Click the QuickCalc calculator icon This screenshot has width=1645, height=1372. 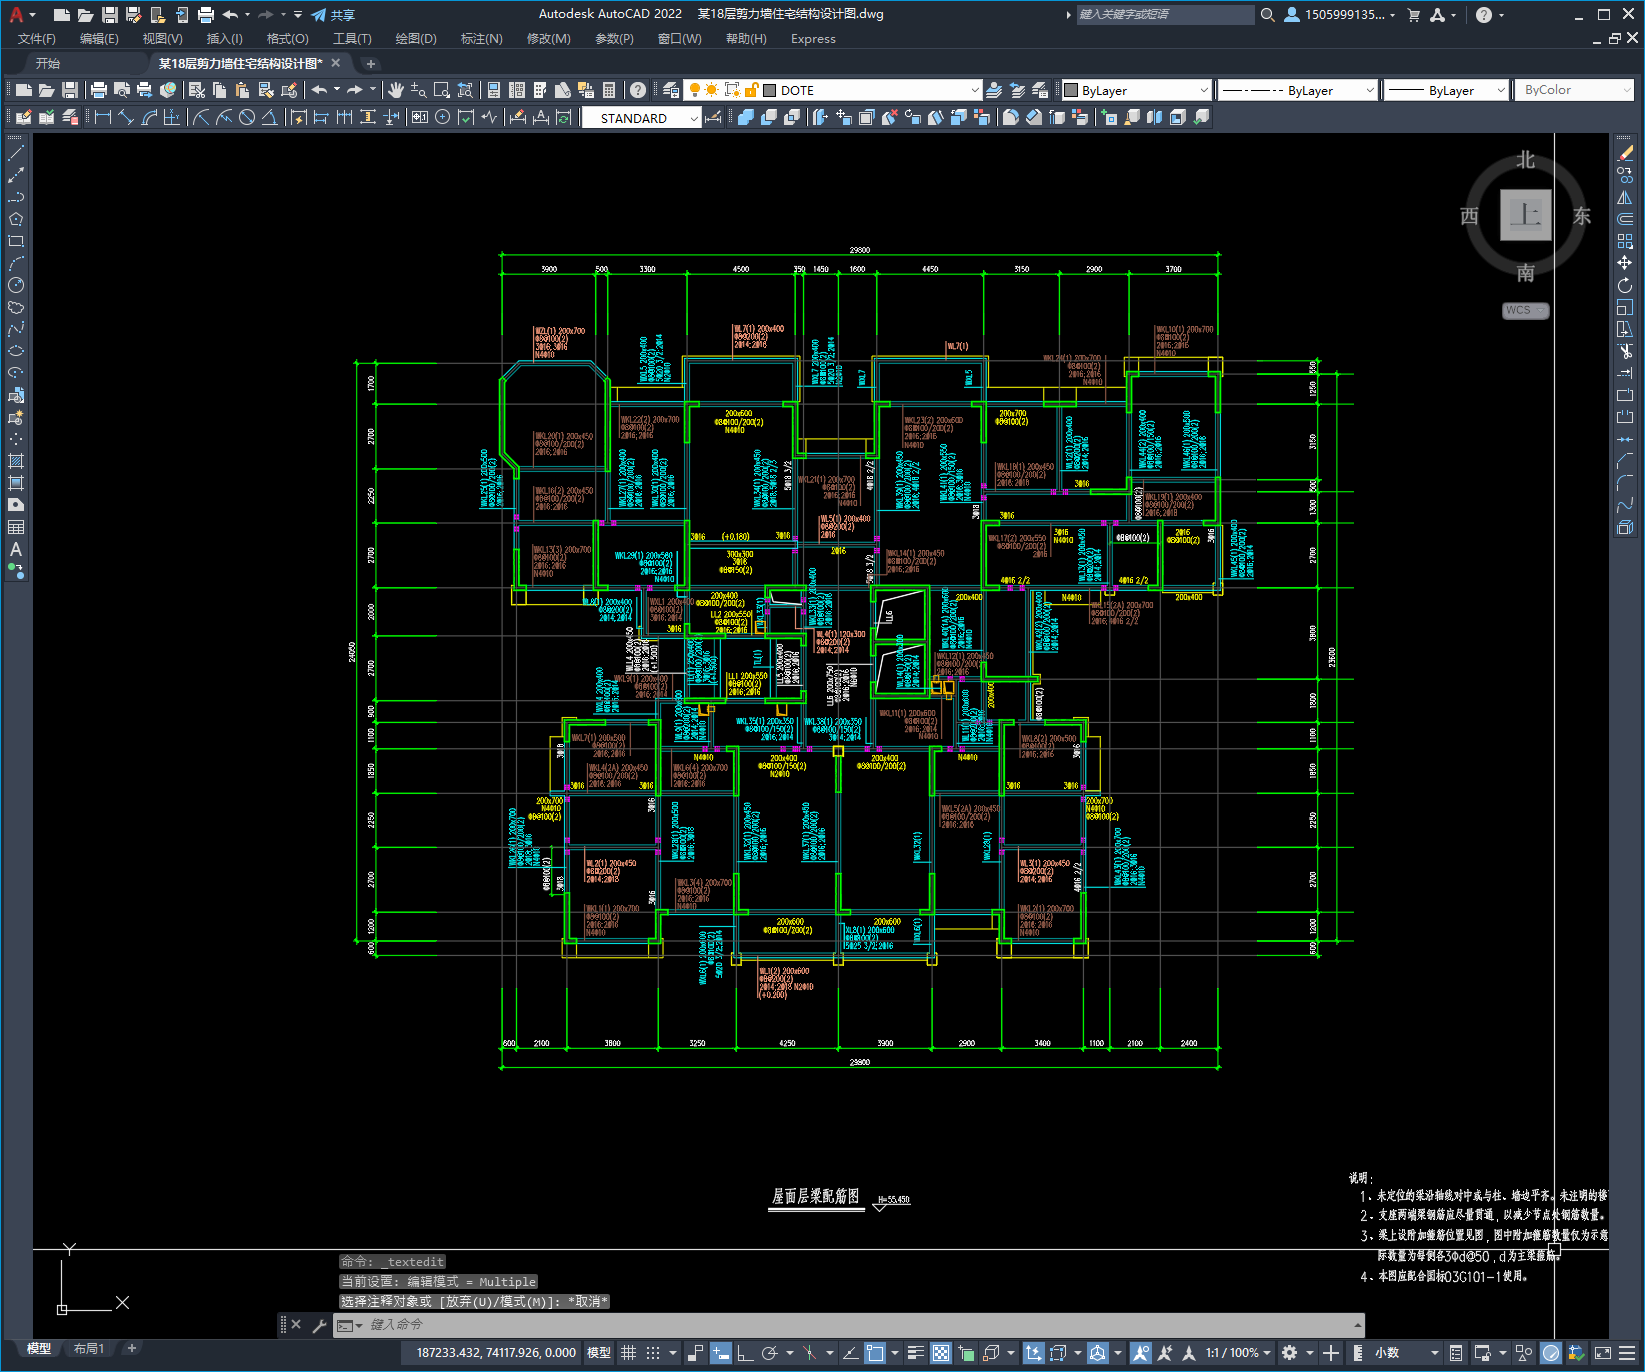click(x=609, y=90)
